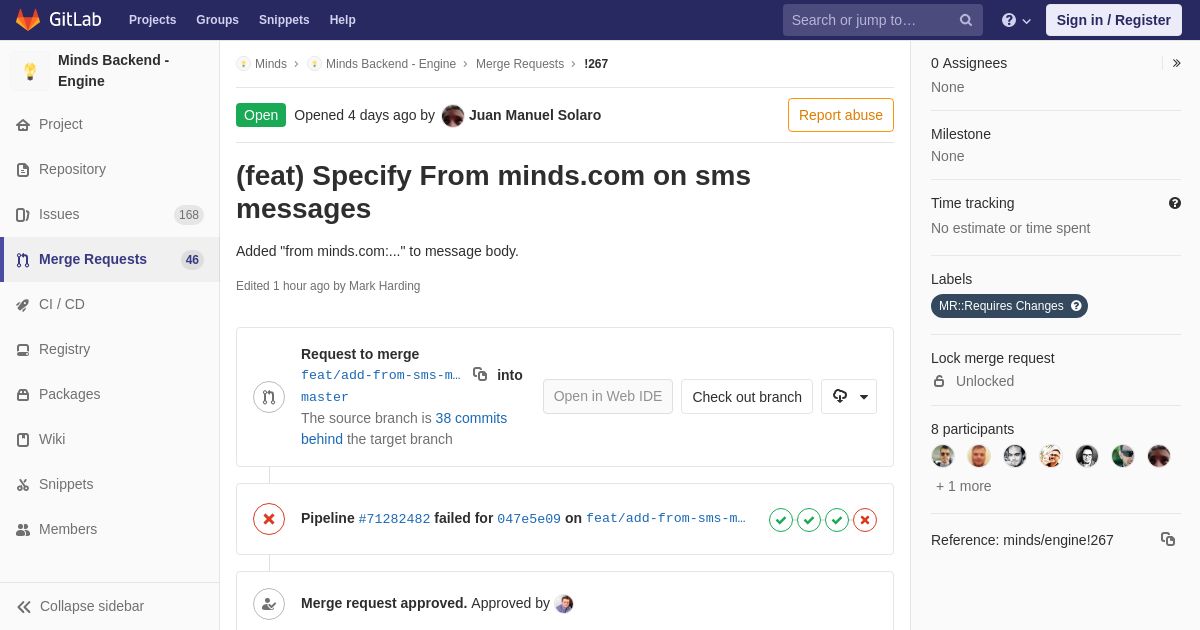Open the download dropdown arrow
This screenshot has height=630, width=1200.
[849, 396]
